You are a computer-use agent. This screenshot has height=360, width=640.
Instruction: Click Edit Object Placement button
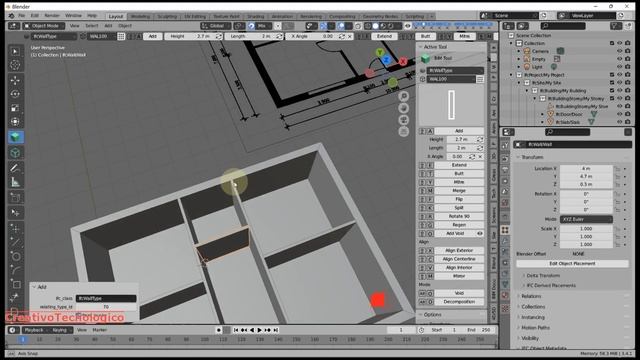click(572, 264)
